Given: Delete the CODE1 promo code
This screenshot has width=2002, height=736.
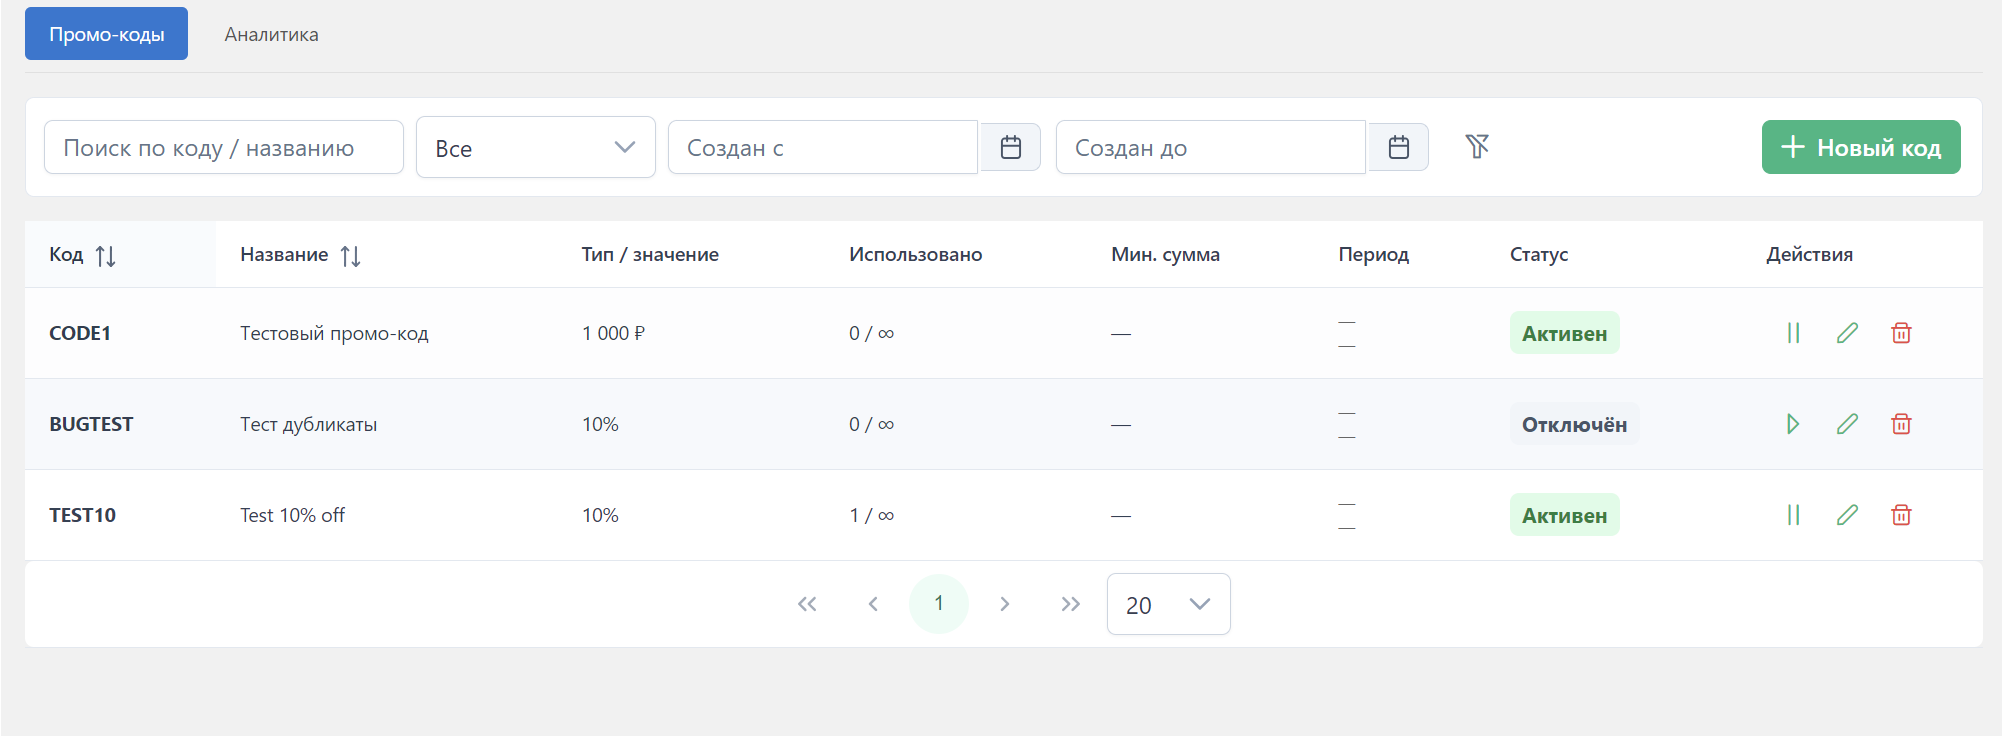Looking at the screenshot, I should pos(1901,333).
